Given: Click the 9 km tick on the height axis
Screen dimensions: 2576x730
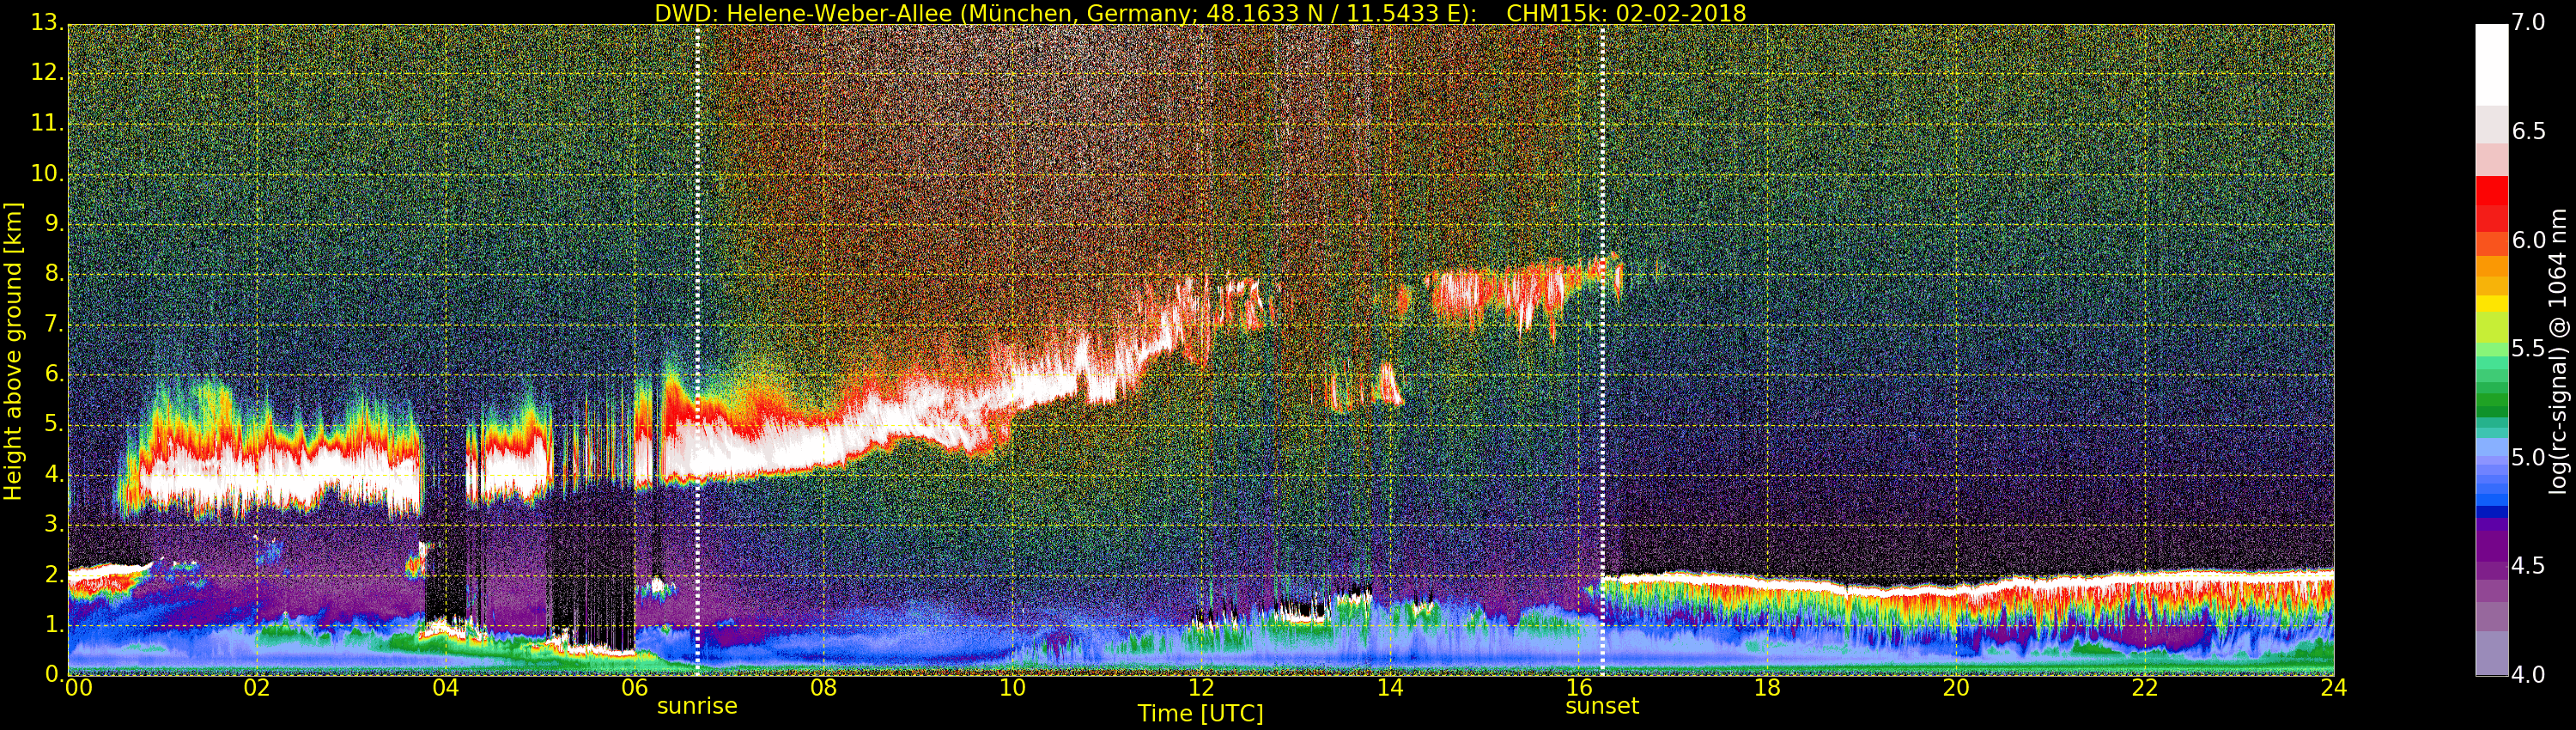Looking at the screenshot, I should (x=54, y=224).
